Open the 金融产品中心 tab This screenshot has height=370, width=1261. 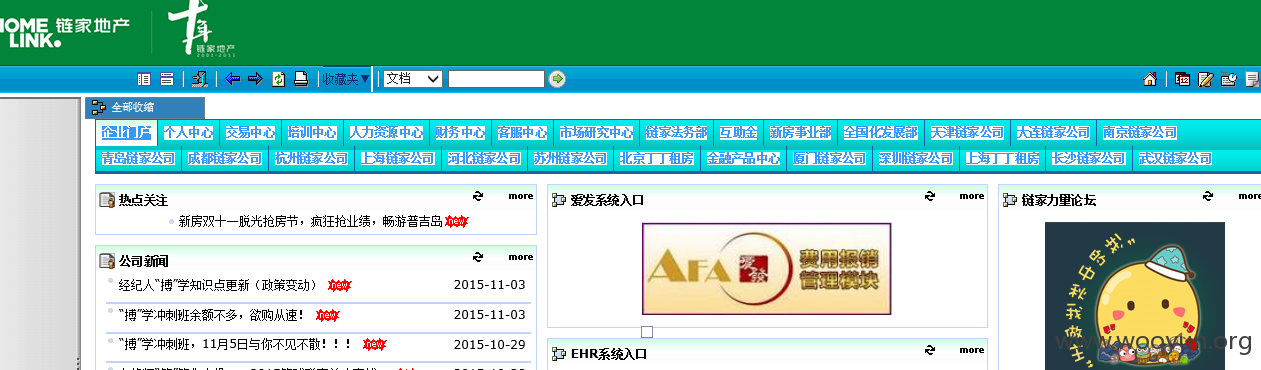pos(743,158)
